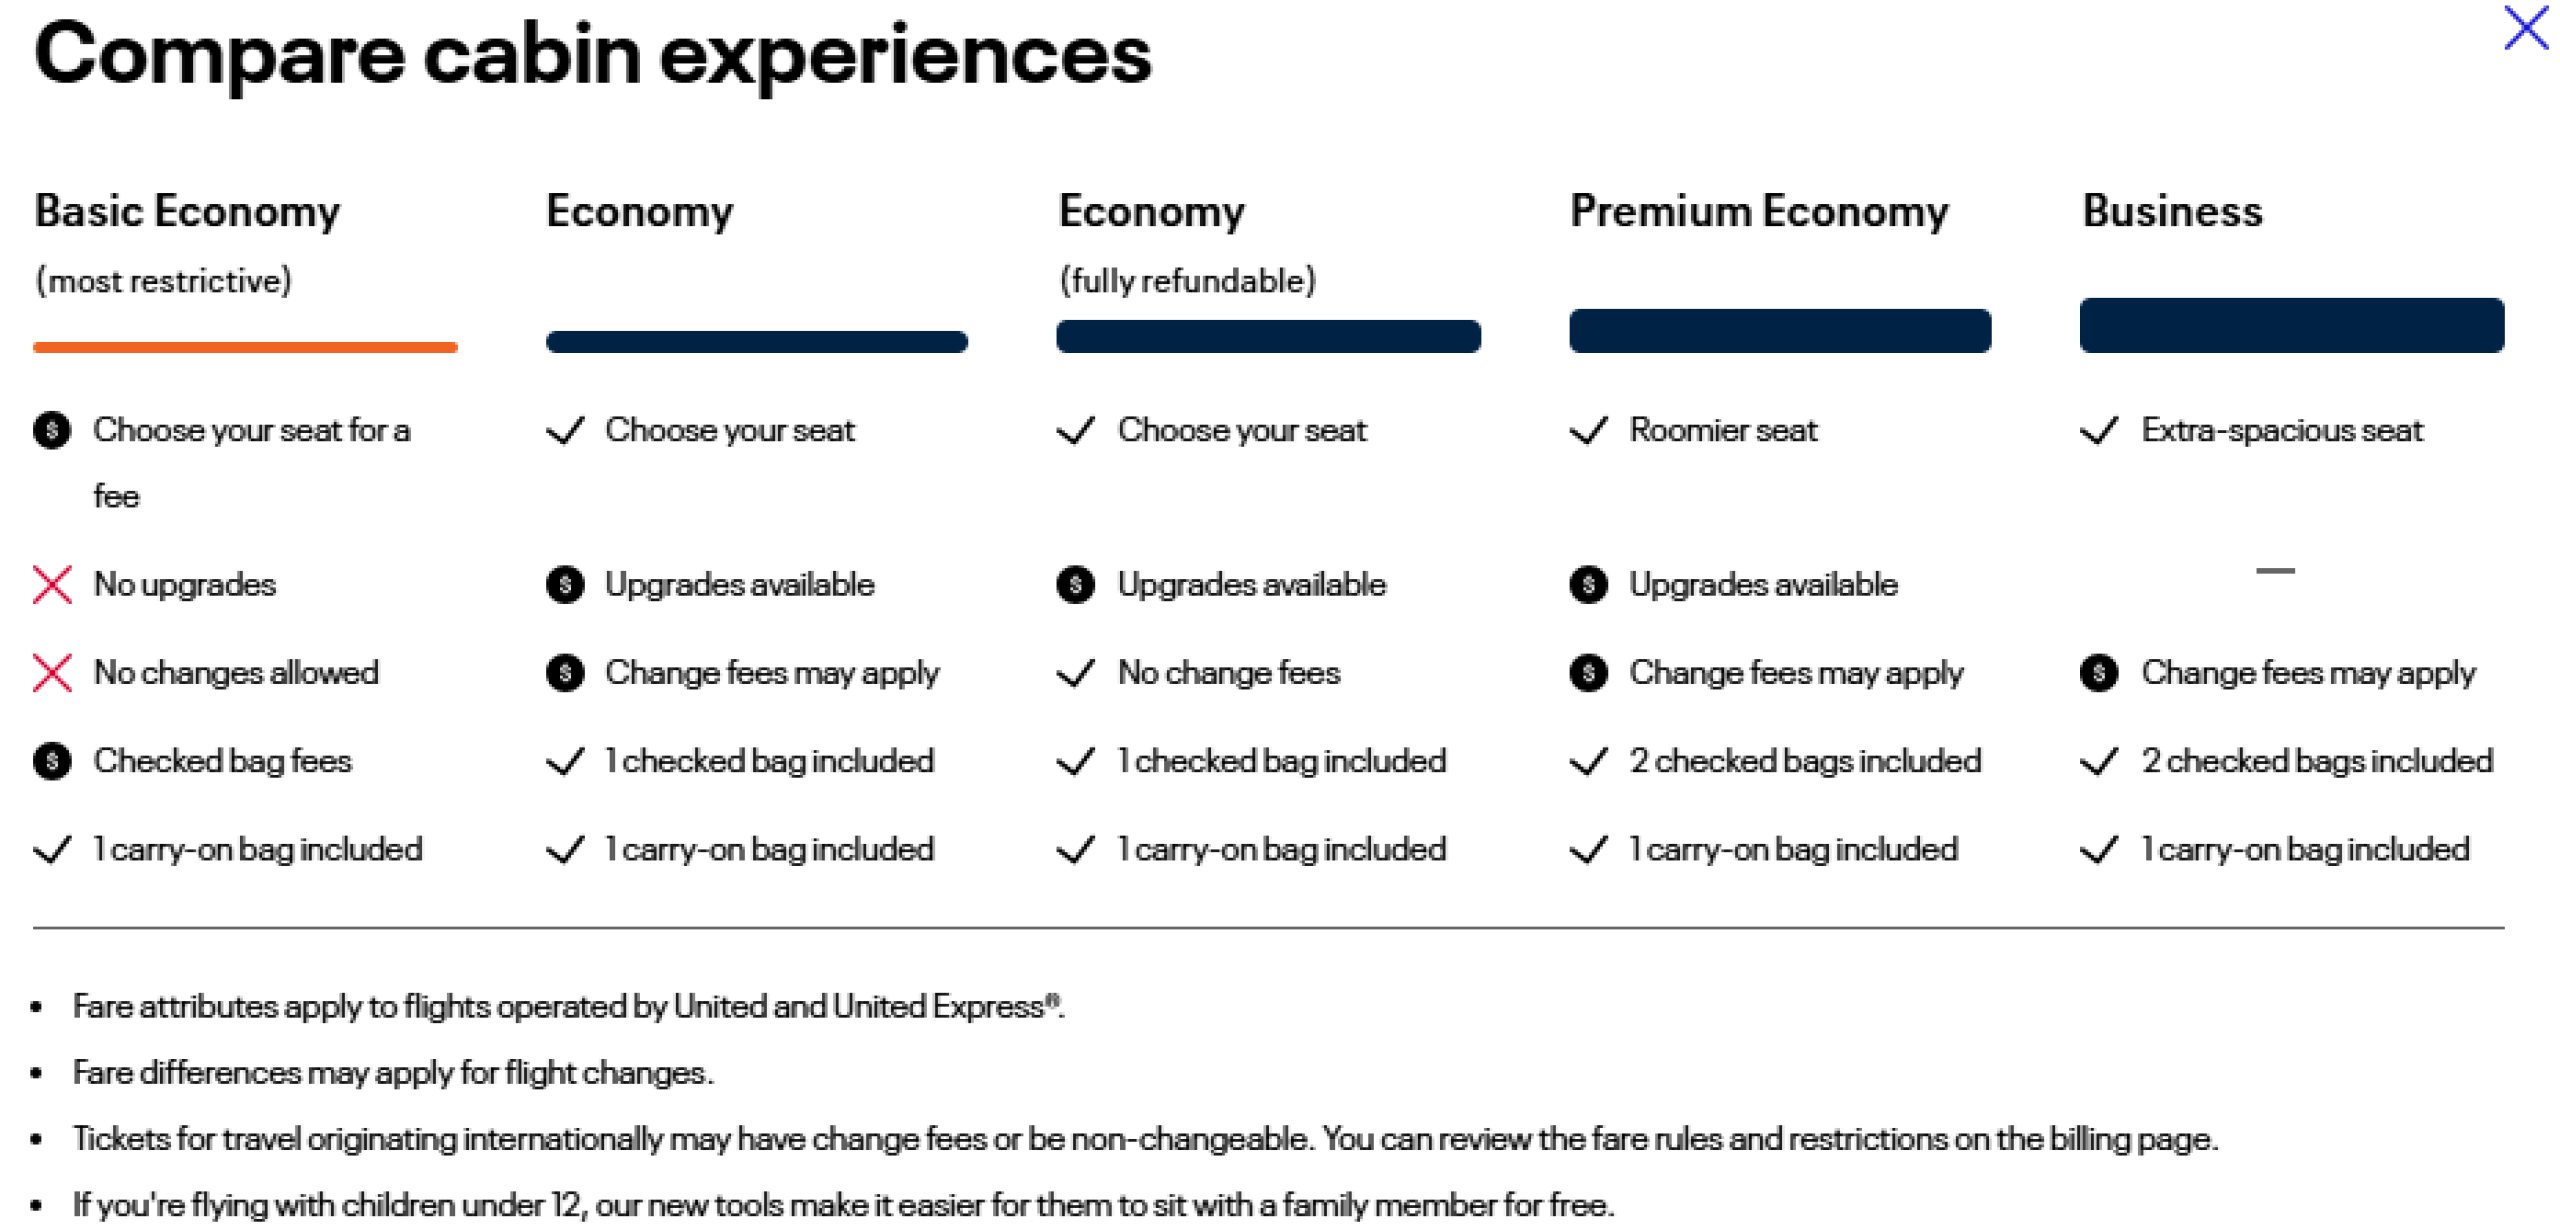Select the Premium Economy column heading
The width and height of the screenshot is (2560, 1230).
(1759, 212)
